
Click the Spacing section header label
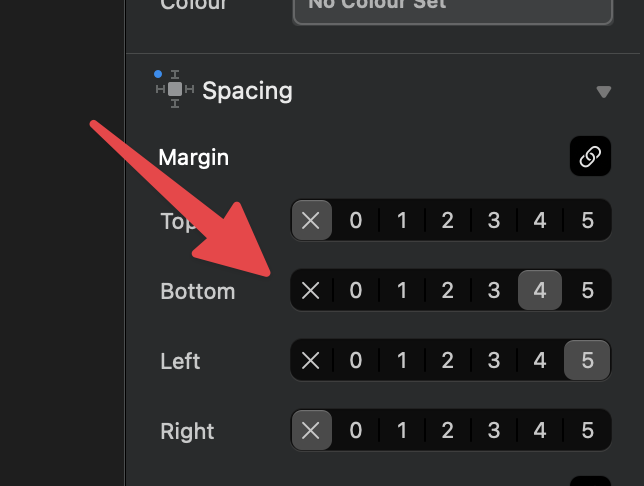point(247,91)
